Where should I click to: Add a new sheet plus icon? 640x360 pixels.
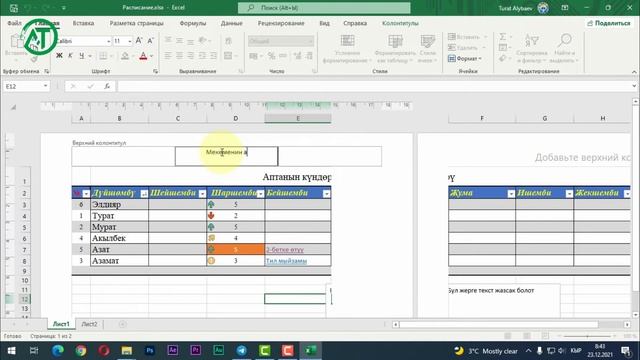[122, 324]
